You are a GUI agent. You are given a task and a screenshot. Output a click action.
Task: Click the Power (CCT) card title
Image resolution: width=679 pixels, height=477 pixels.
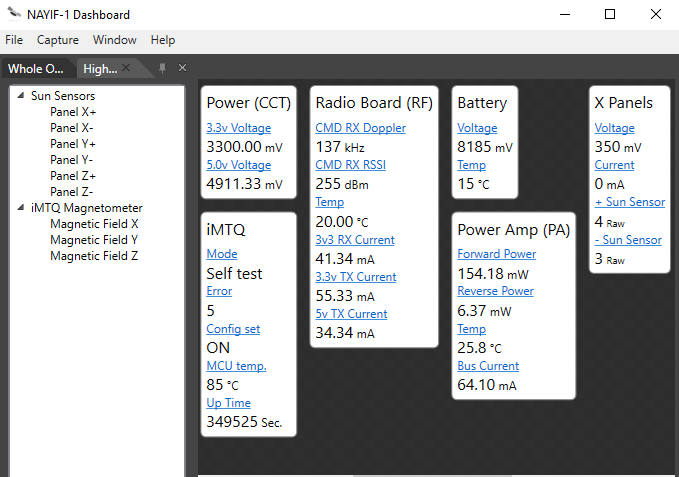point(249,103)
